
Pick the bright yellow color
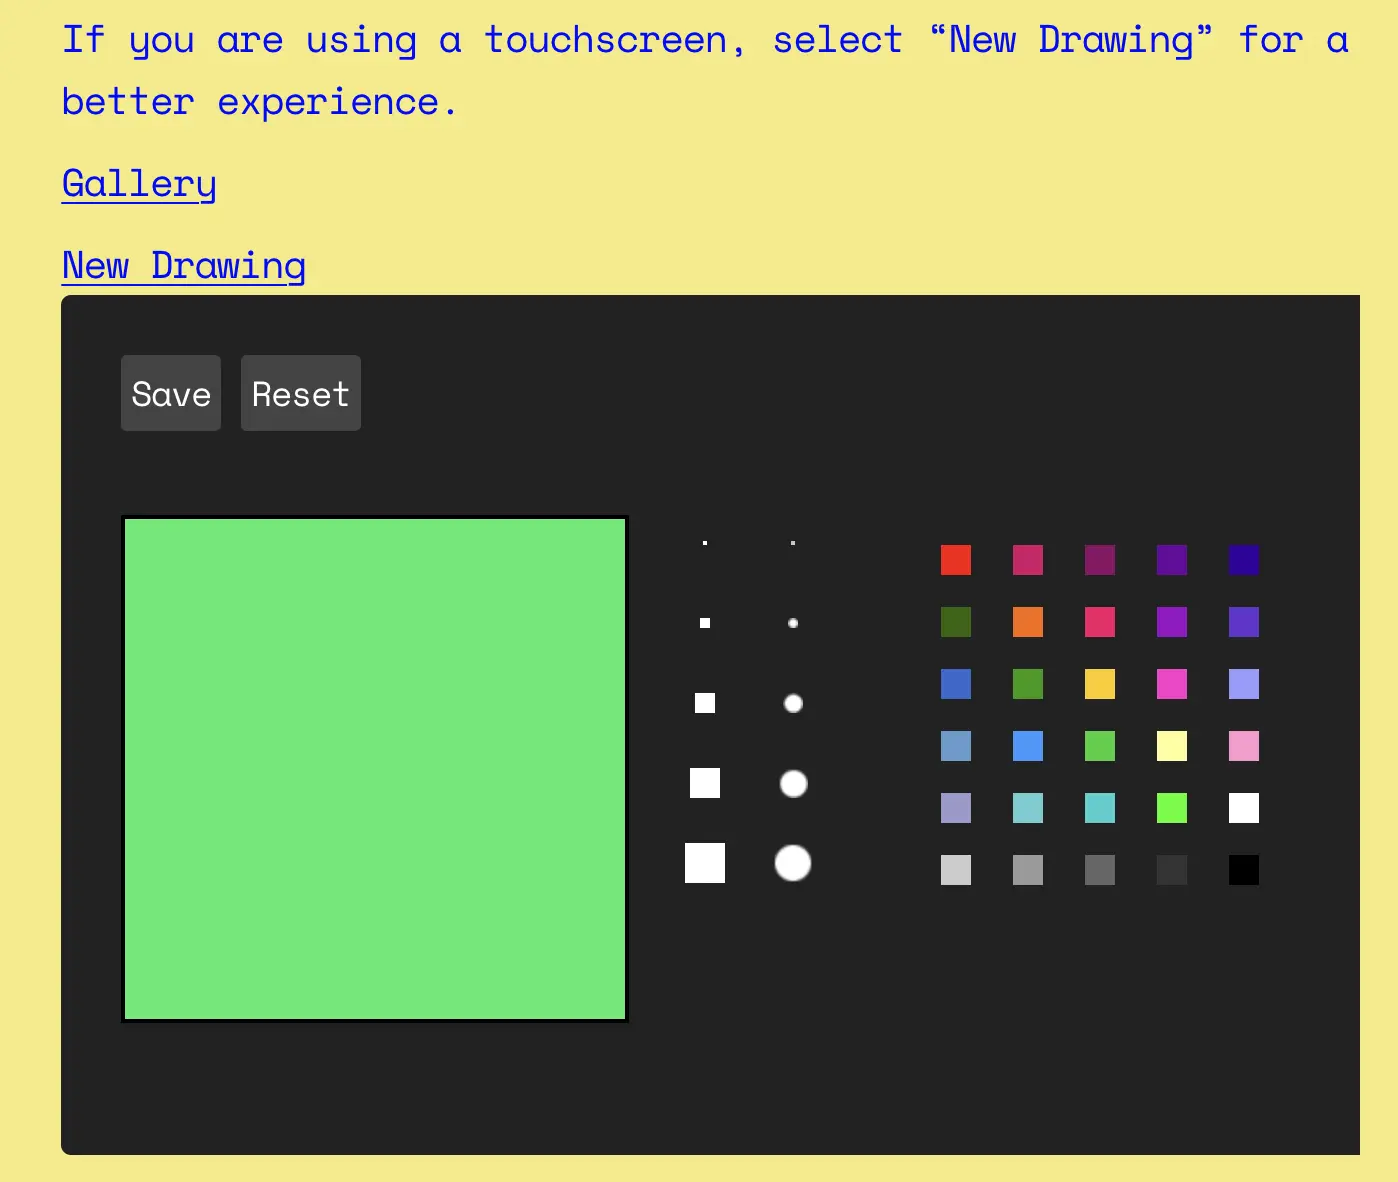pyautogui.click(x=1100, y=684)
